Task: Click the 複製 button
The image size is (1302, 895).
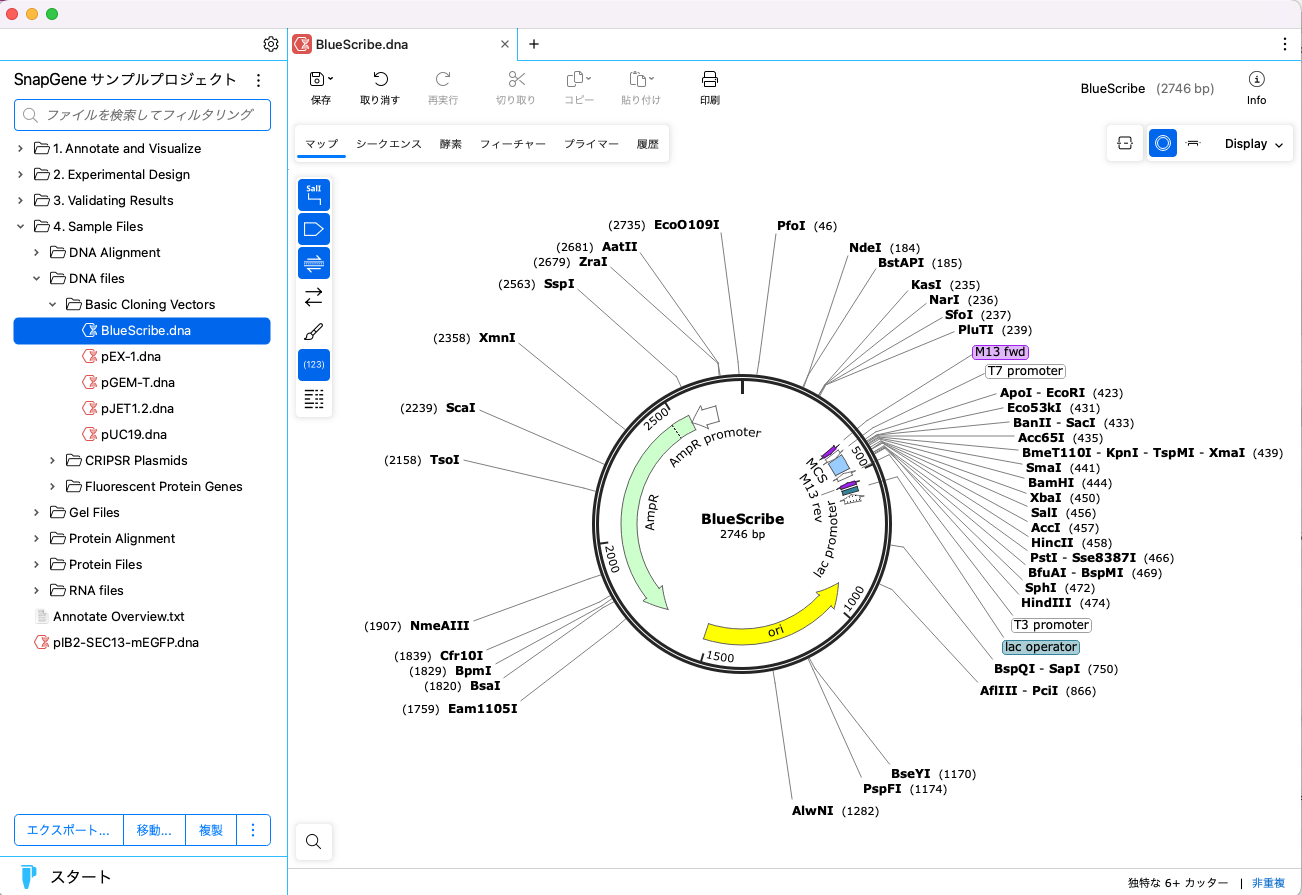Action: [x=211, y=830]
